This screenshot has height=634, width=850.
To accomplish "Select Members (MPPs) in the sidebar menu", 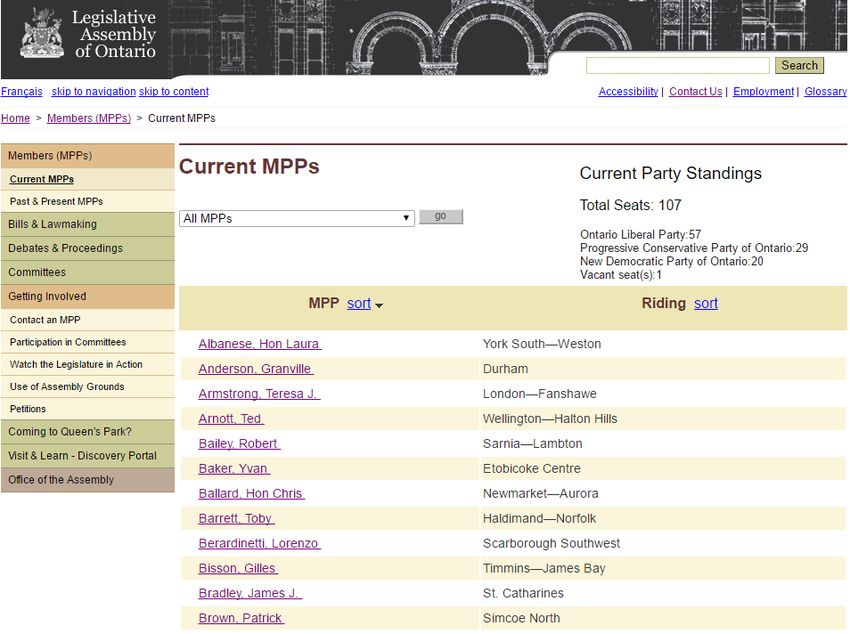I will (88, 156).
